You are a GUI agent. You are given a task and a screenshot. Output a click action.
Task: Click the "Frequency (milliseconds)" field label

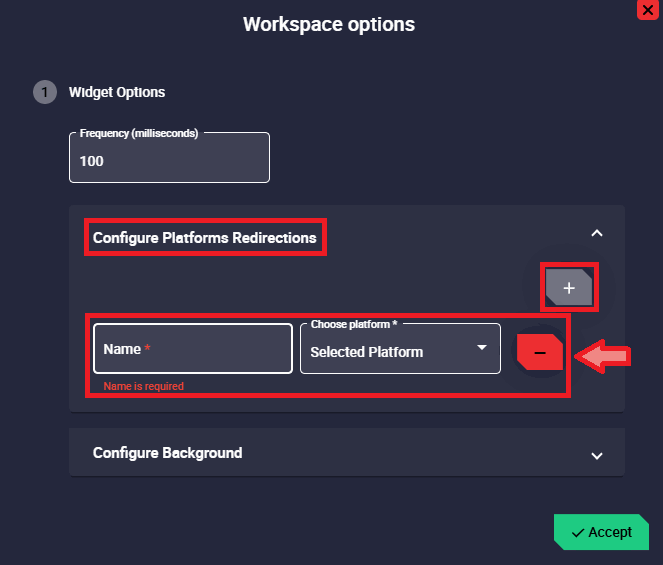(x=139, y=133)
